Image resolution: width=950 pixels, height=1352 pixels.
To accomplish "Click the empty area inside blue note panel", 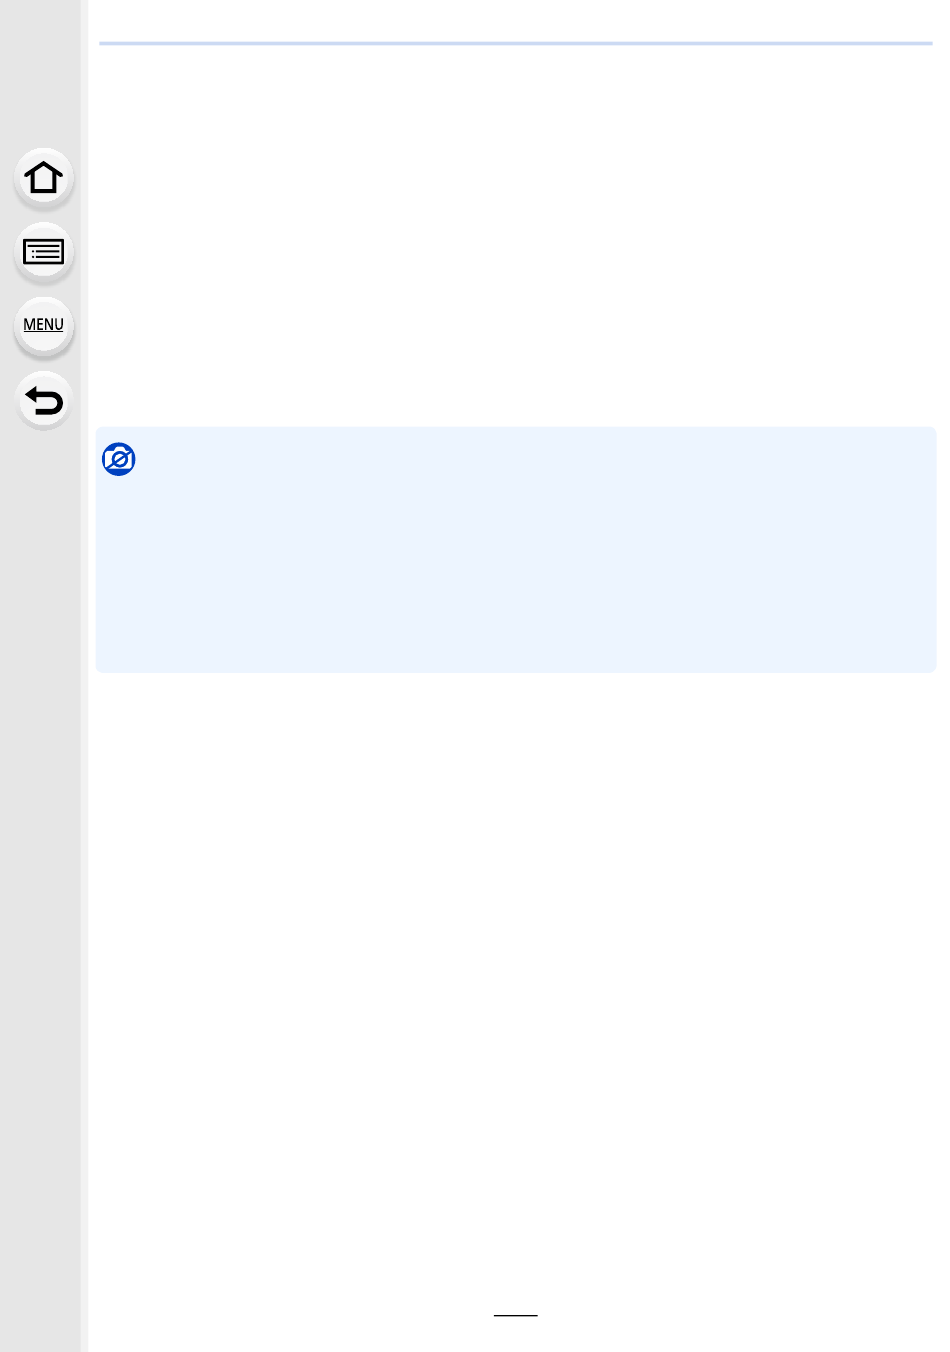I will pyautogui.click(x=530, y=570).
